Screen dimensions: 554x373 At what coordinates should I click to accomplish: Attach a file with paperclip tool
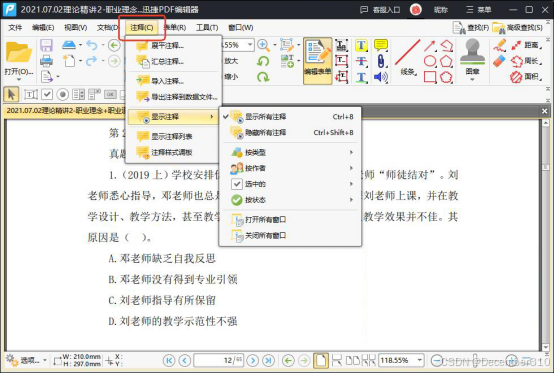(381, 61)
